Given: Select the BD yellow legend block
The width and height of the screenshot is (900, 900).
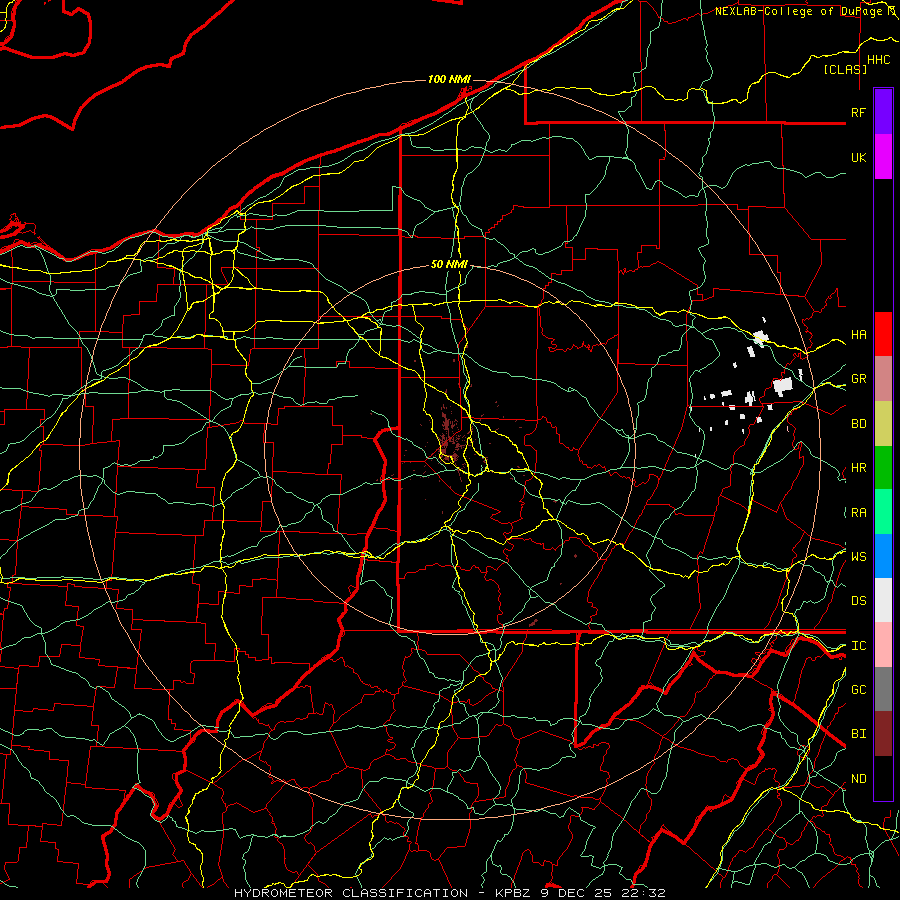Looking at the screenshot, I should click(883, 423).
